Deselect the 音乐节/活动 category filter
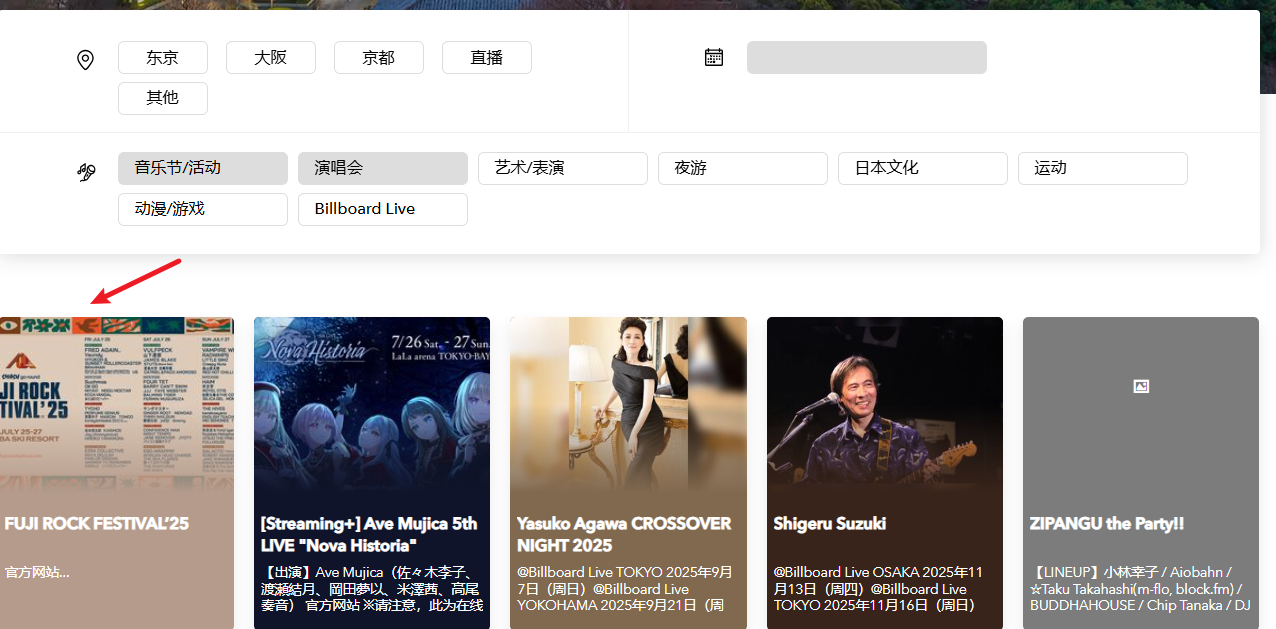 [x=203, y=168]
